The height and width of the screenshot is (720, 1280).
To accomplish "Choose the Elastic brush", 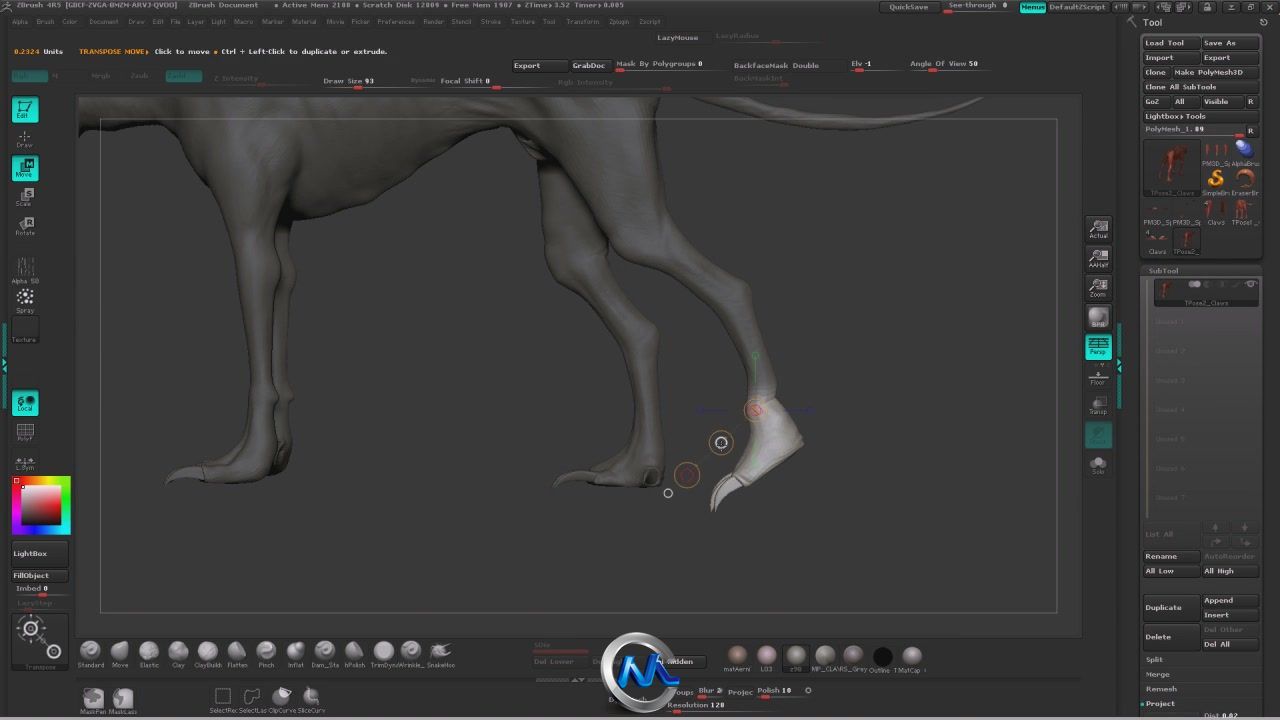I will pyautogui.click(x=149, y=654).
